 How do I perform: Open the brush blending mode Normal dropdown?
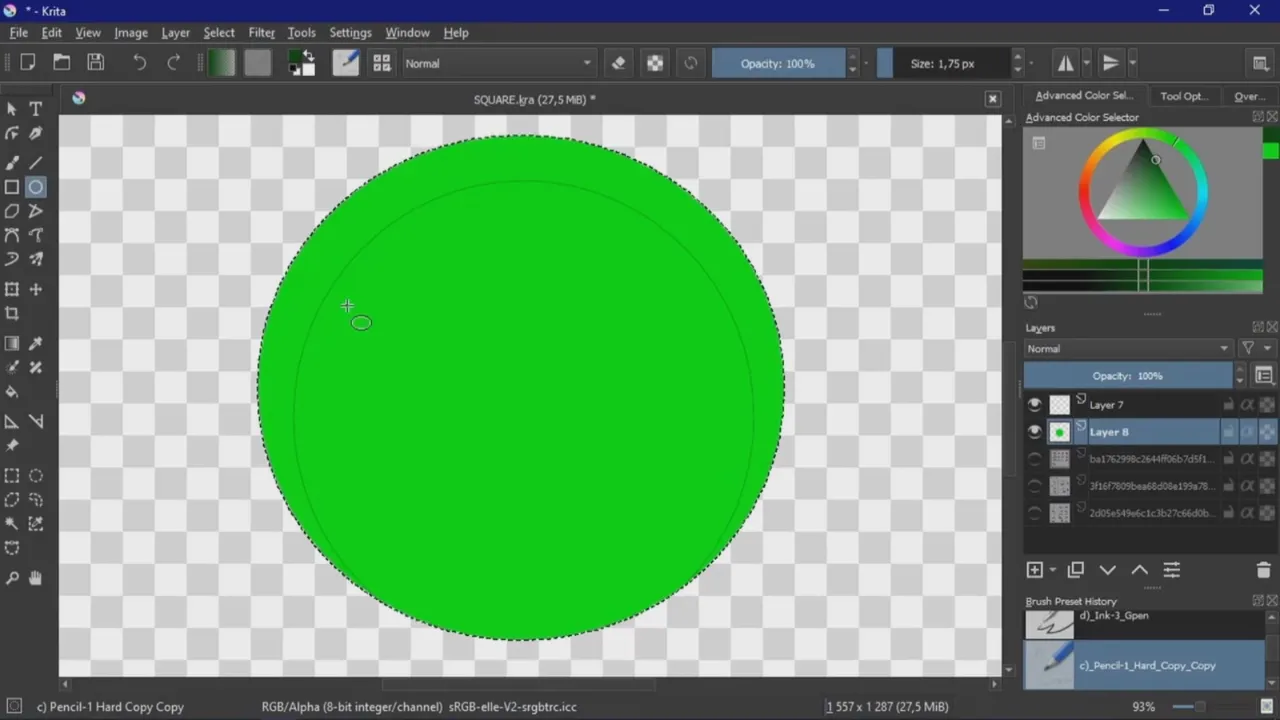[x=498, y=63]
